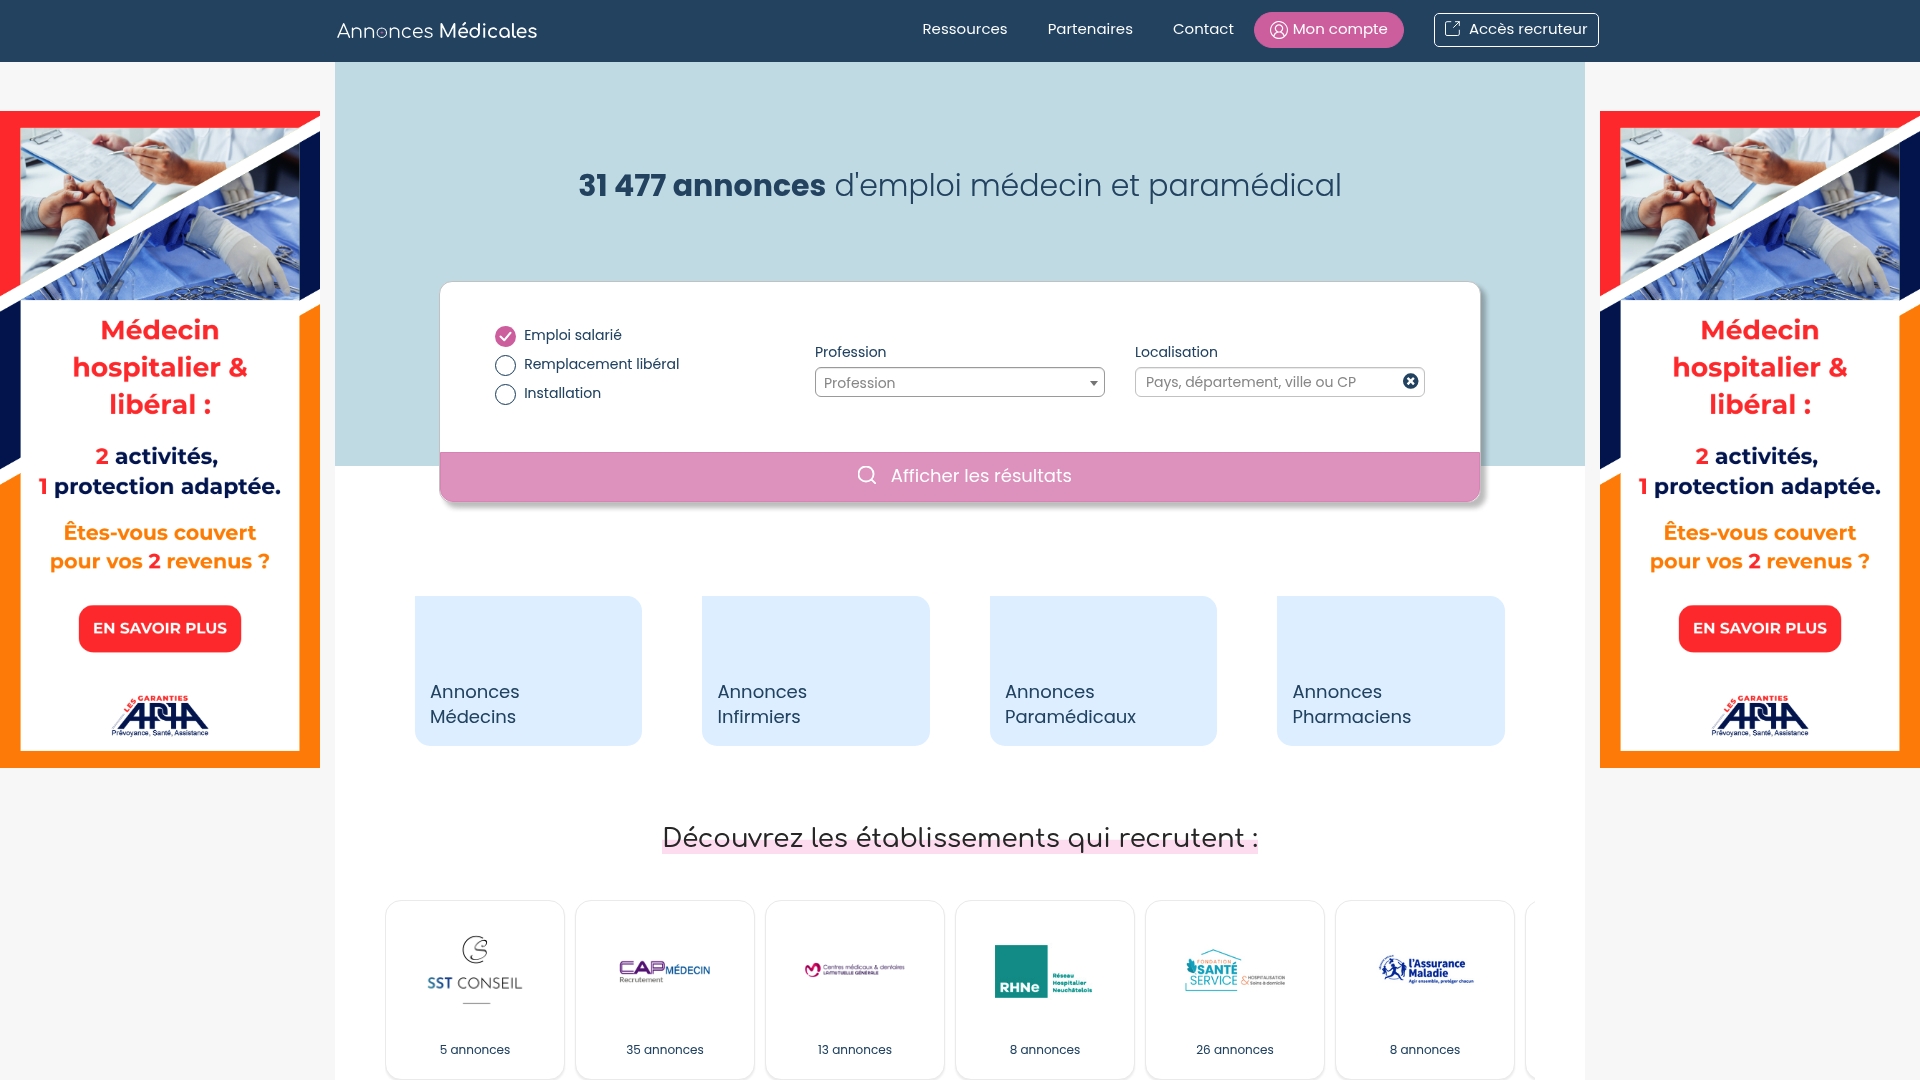Open the Fondation Santé Service logo
This screenshot has height=1080, width=1920.
pyautogui.click(x=1234, y=969)
